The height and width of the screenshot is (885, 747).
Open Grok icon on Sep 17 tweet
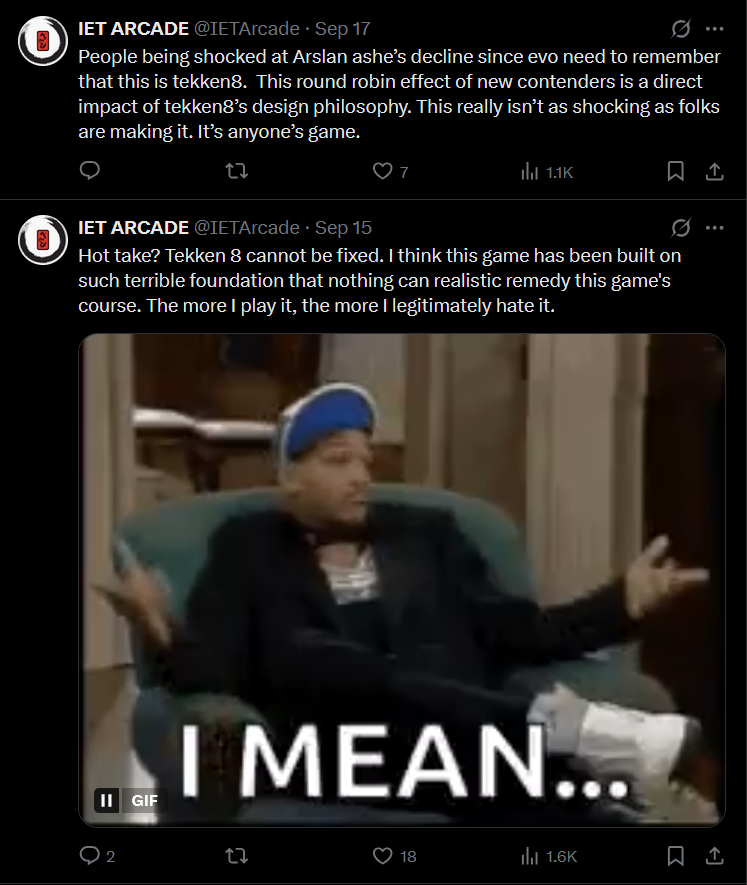click(680, 28)
